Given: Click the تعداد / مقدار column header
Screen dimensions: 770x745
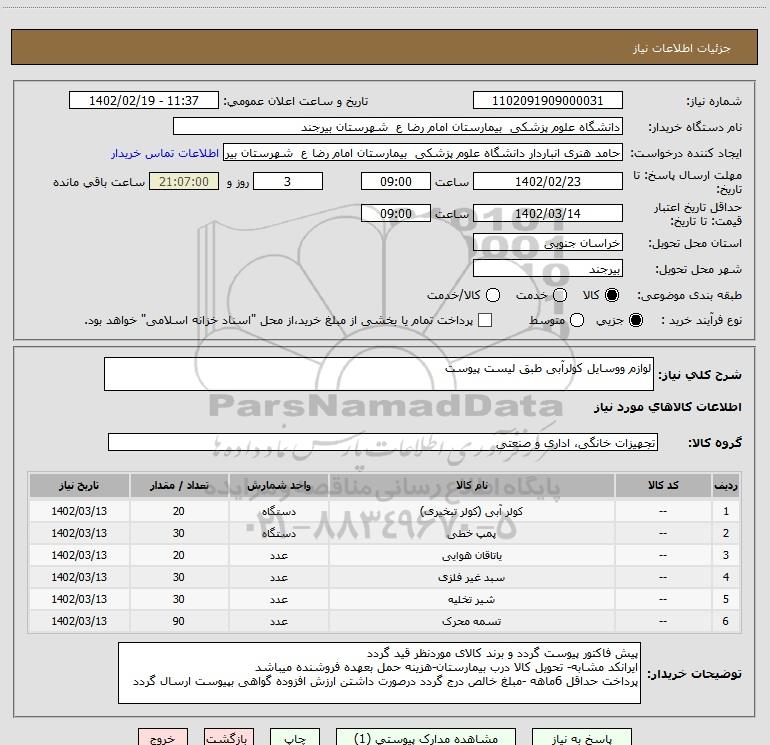Looking at the screenshot, I should click(179, 485).
